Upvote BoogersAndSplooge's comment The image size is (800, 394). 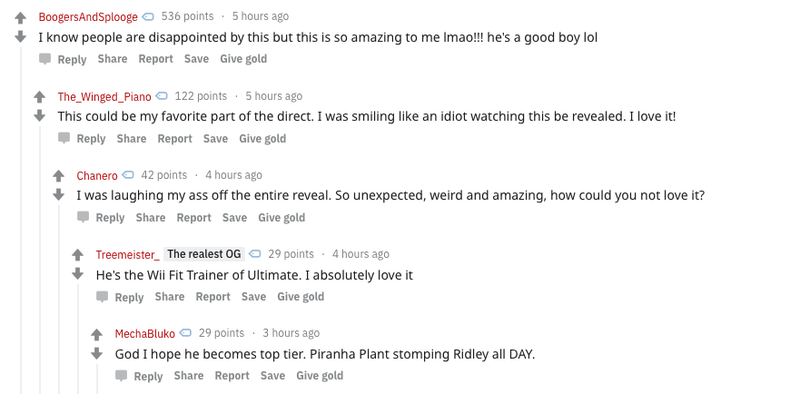click(x=20, y=18)
